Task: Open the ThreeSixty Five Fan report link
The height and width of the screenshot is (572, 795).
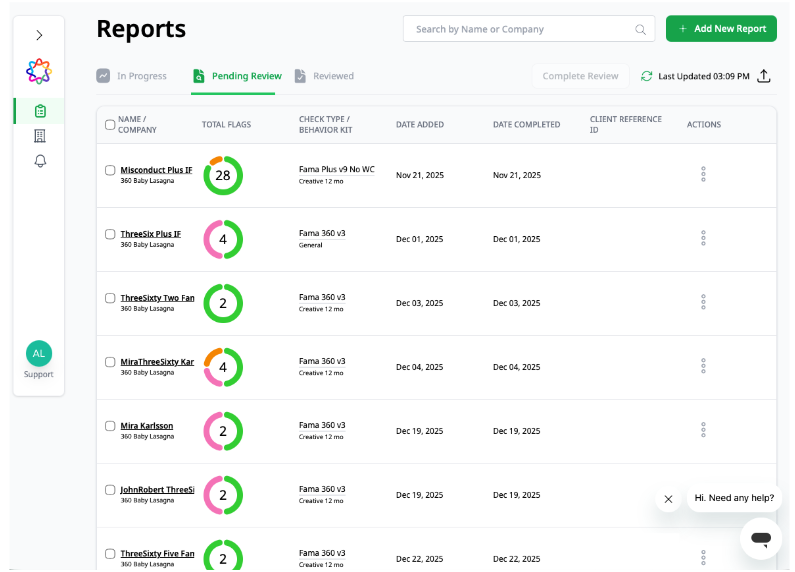Action: tap(157, 553)
